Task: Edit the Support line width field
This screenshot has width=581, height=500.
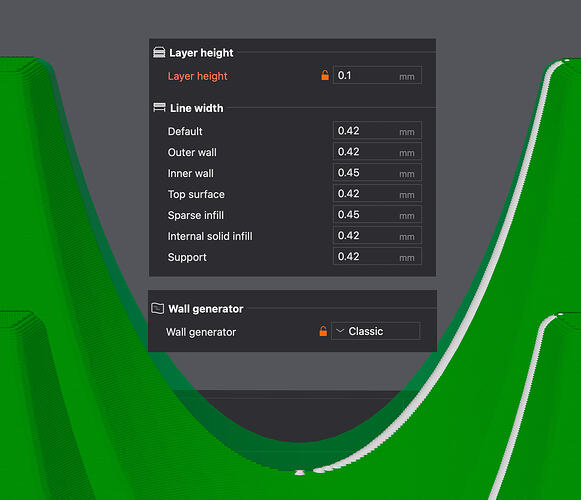Action: click(x=377, y=256)
